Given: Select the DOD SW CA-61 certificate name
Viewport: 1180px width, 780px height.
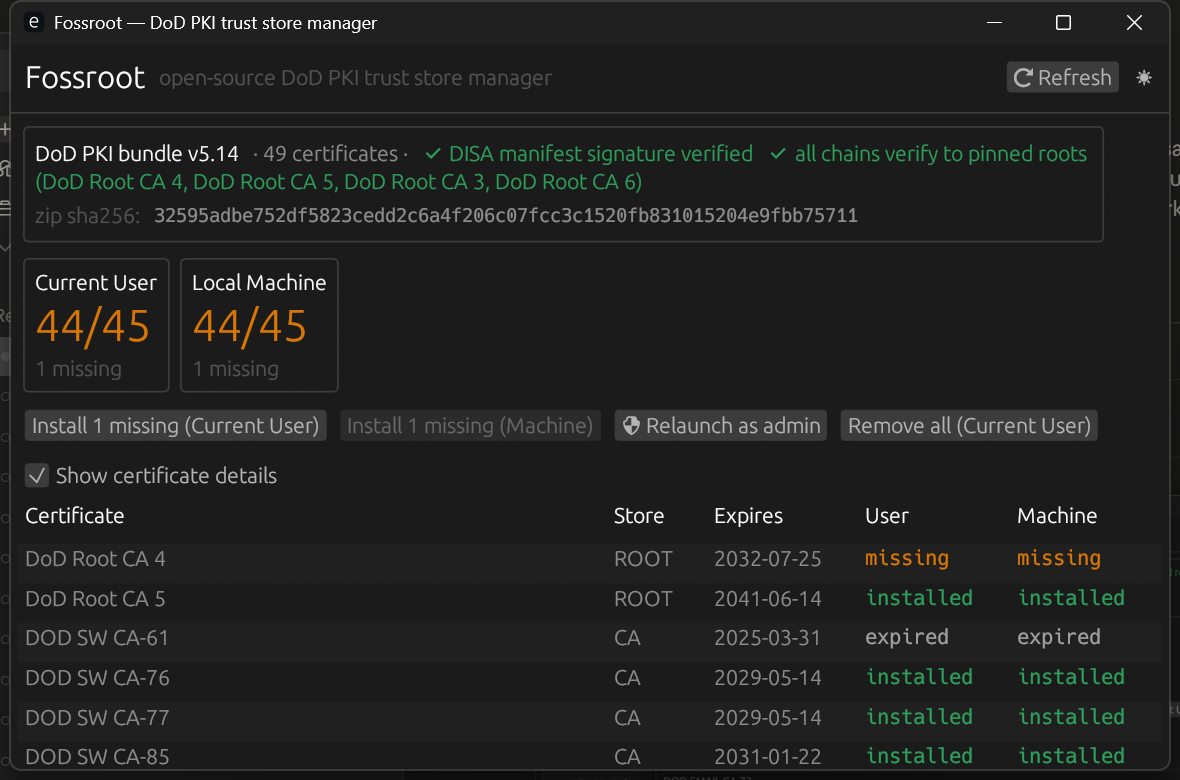Looking at the screenshot, I should pos(97,638).
